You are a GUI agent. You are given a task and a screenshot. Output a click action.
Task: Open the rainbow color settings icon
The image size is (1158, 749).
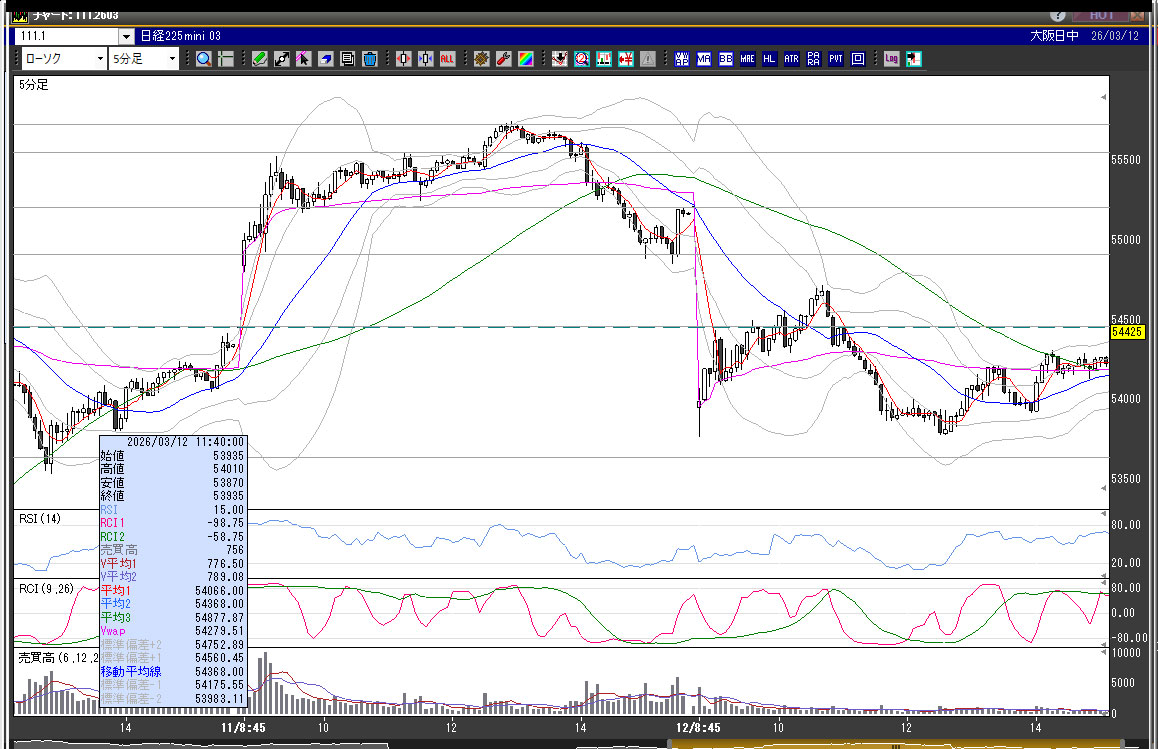coord(524,59)
